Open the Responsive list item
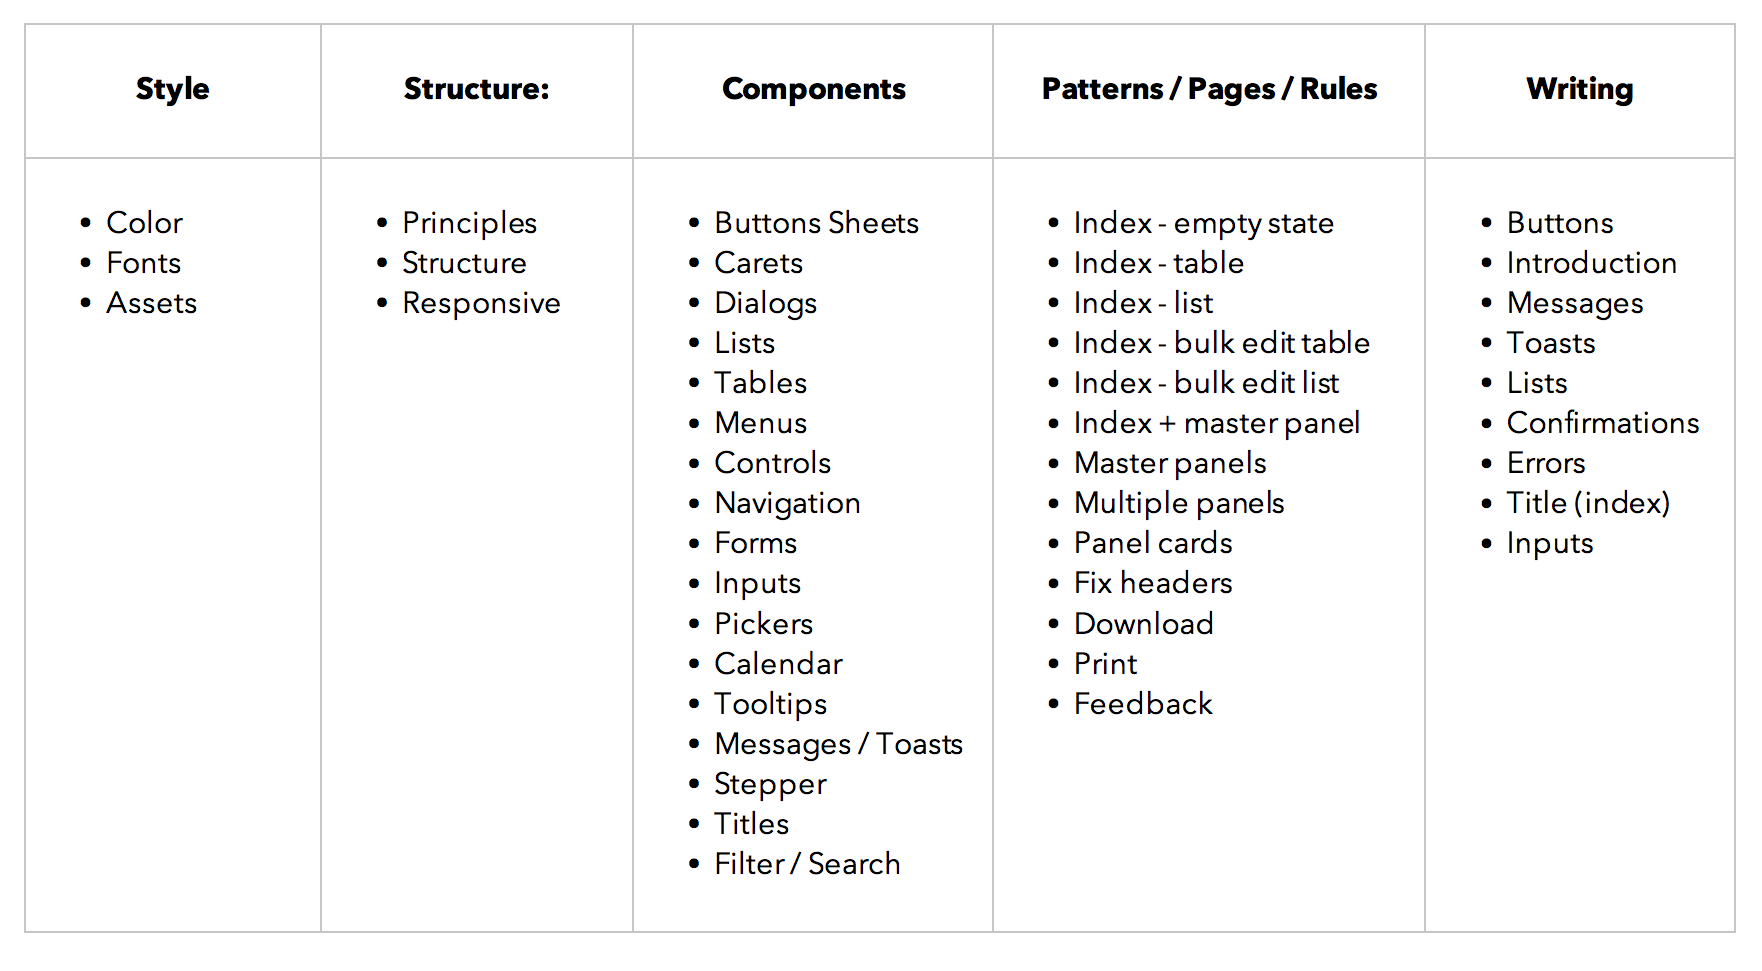Screen dimensions: 1762x971 tap(481, 303)
